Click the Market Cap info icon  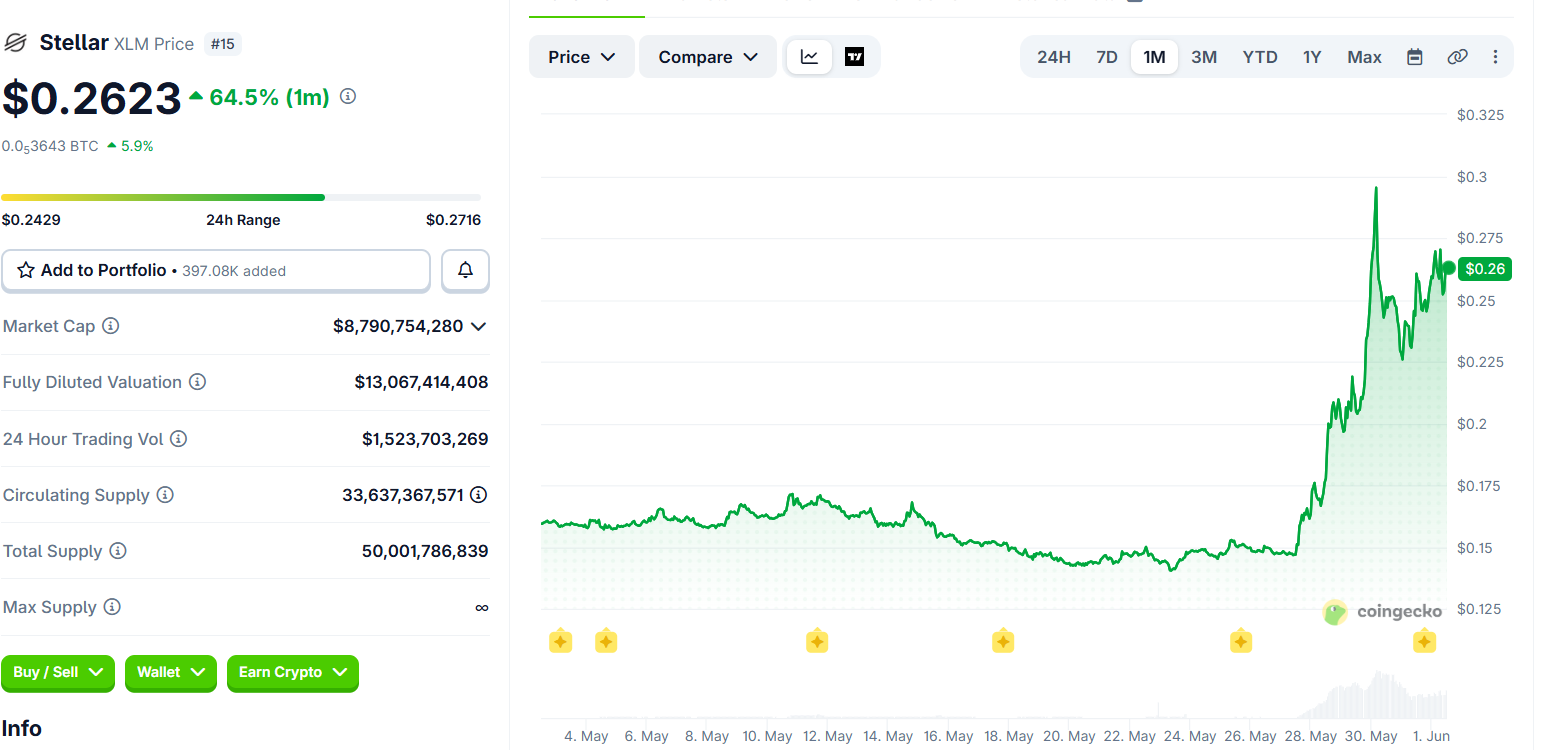[x=111, y=326]
